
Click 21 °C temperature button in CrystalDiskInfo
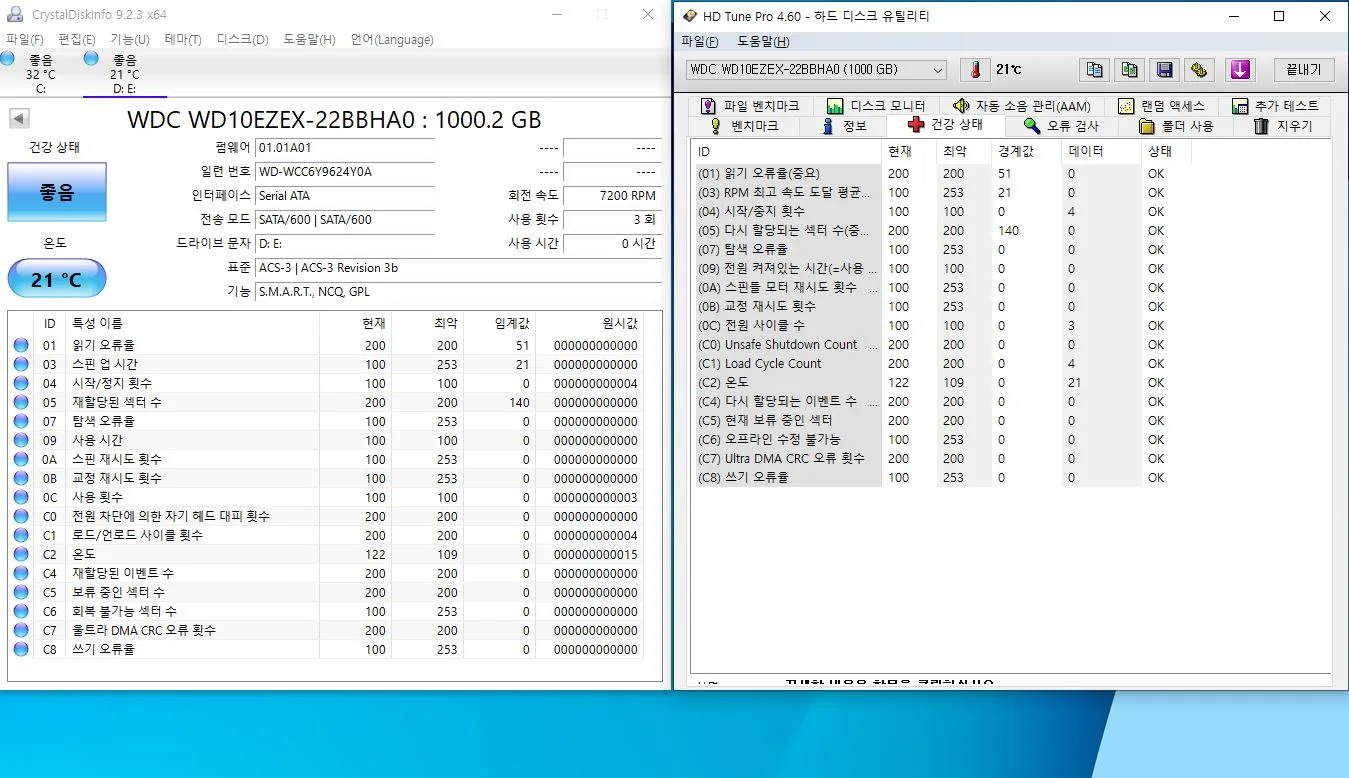56,279
